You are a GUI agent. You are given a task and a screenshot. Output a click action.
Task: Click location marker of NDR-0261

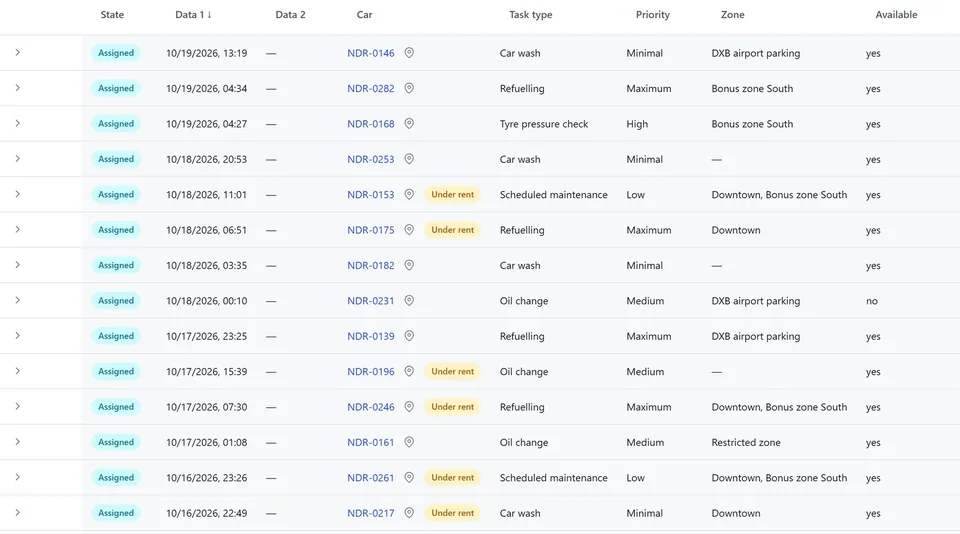tap(409, 478)
